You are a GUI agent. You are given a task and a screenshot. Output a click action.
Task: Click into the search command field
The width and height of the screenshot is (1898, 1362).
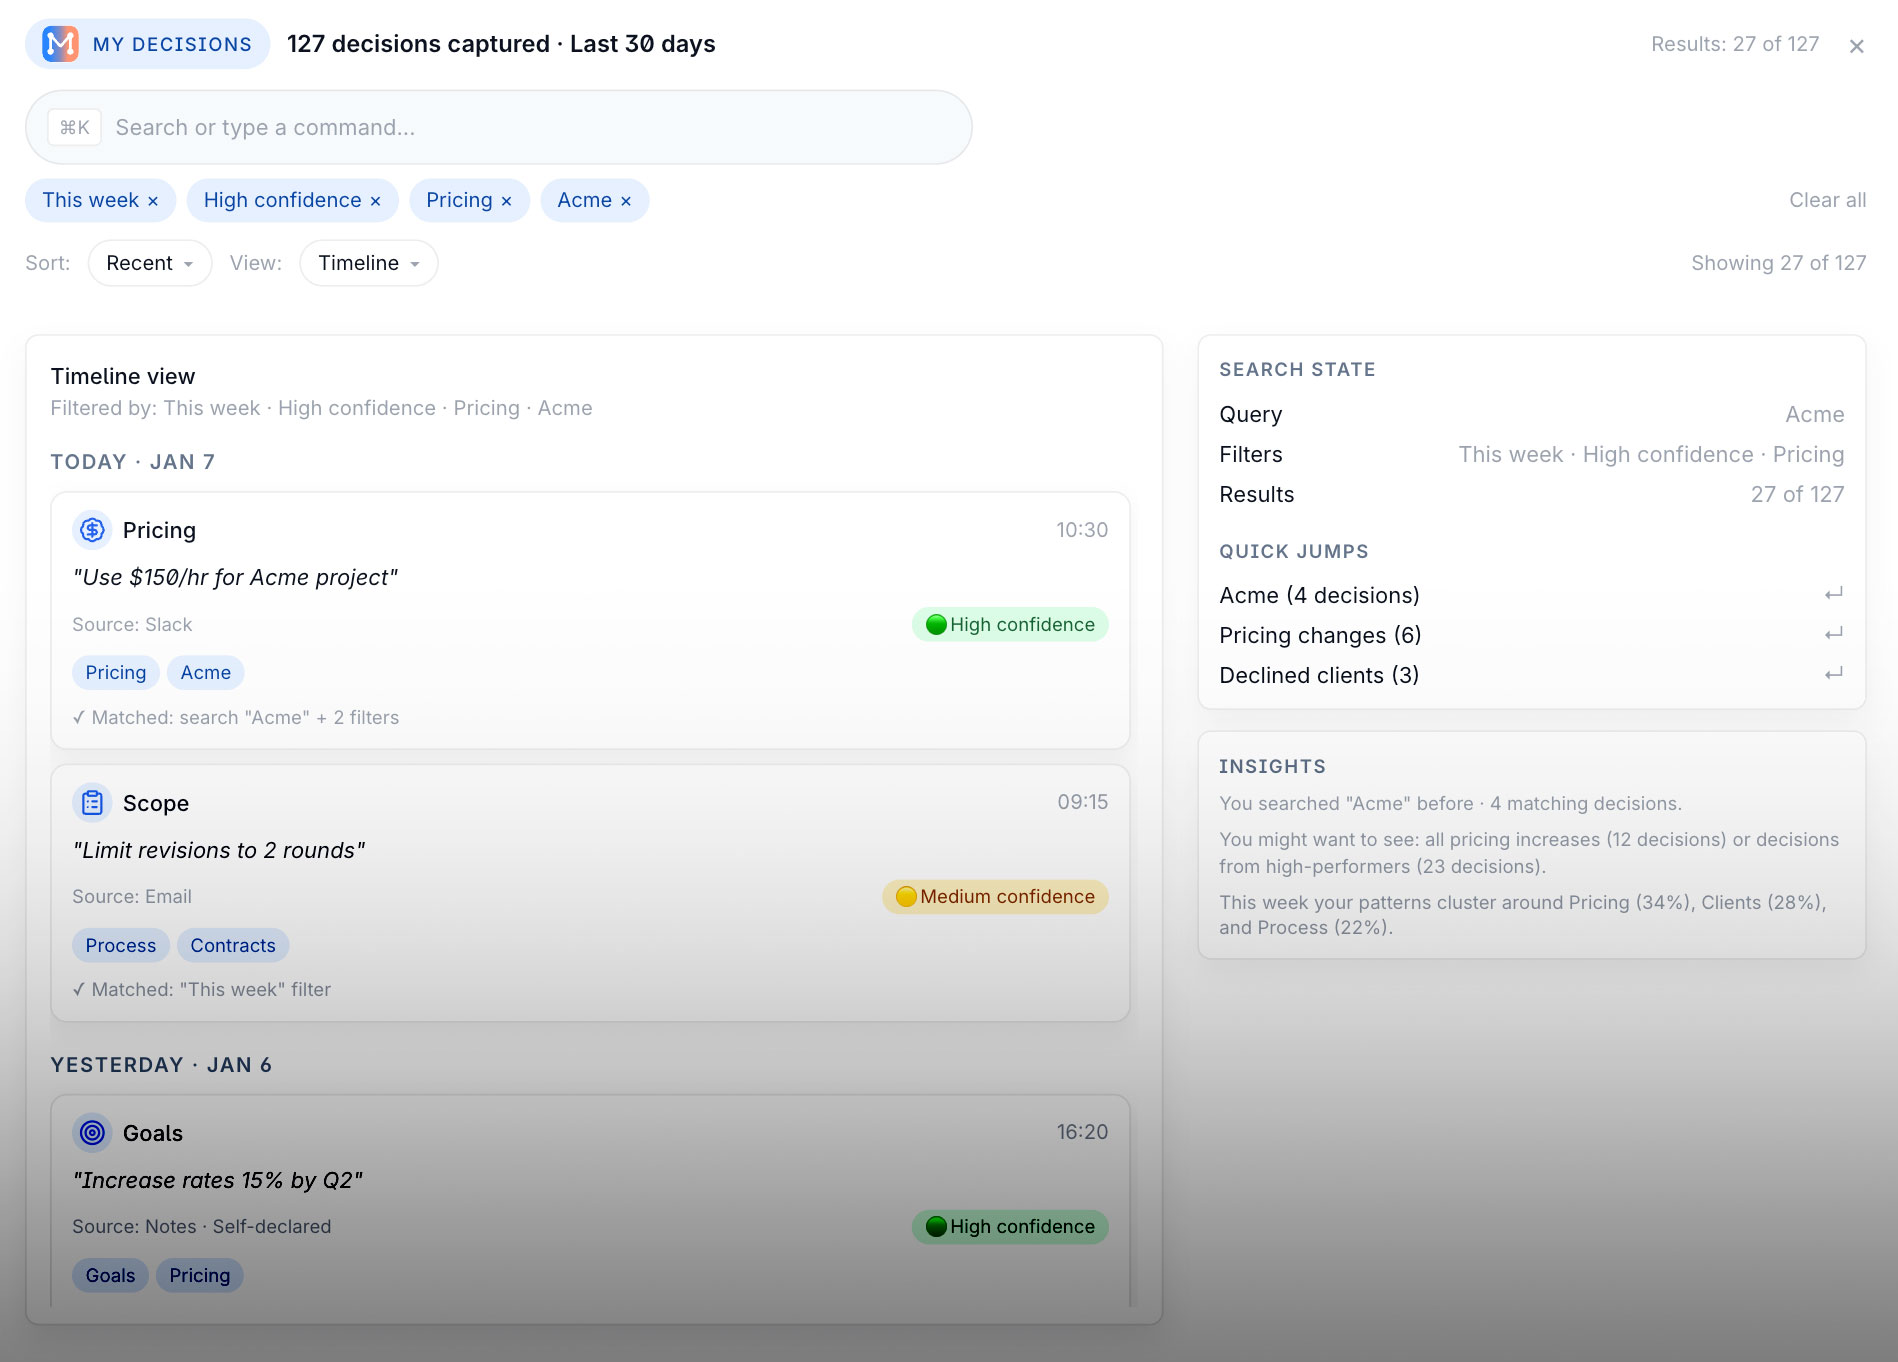point(400,127)
